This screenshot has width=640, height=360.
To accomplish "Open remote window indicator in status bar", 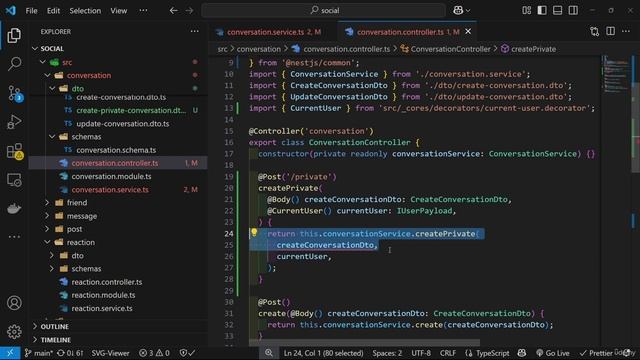I will (10, 353).
